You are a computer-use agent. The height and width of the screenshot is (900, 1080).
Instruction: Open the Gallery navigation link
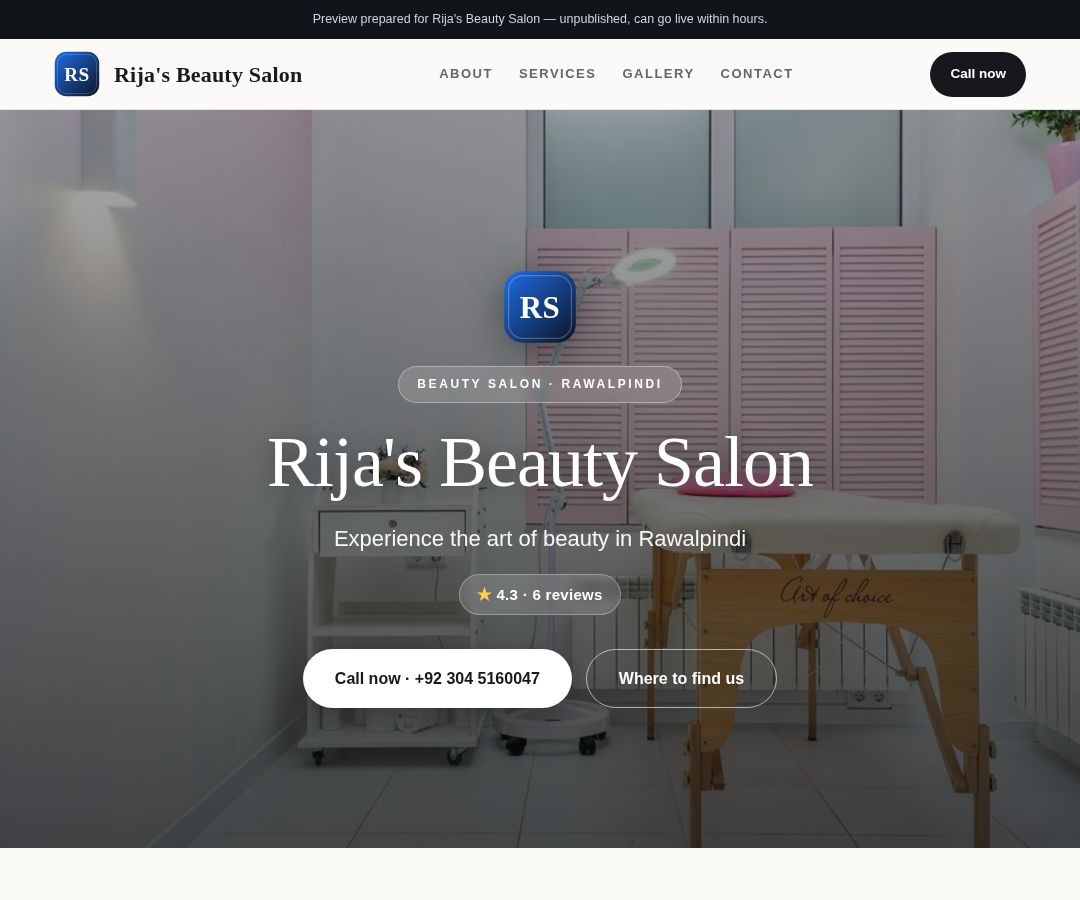(658, 74)
